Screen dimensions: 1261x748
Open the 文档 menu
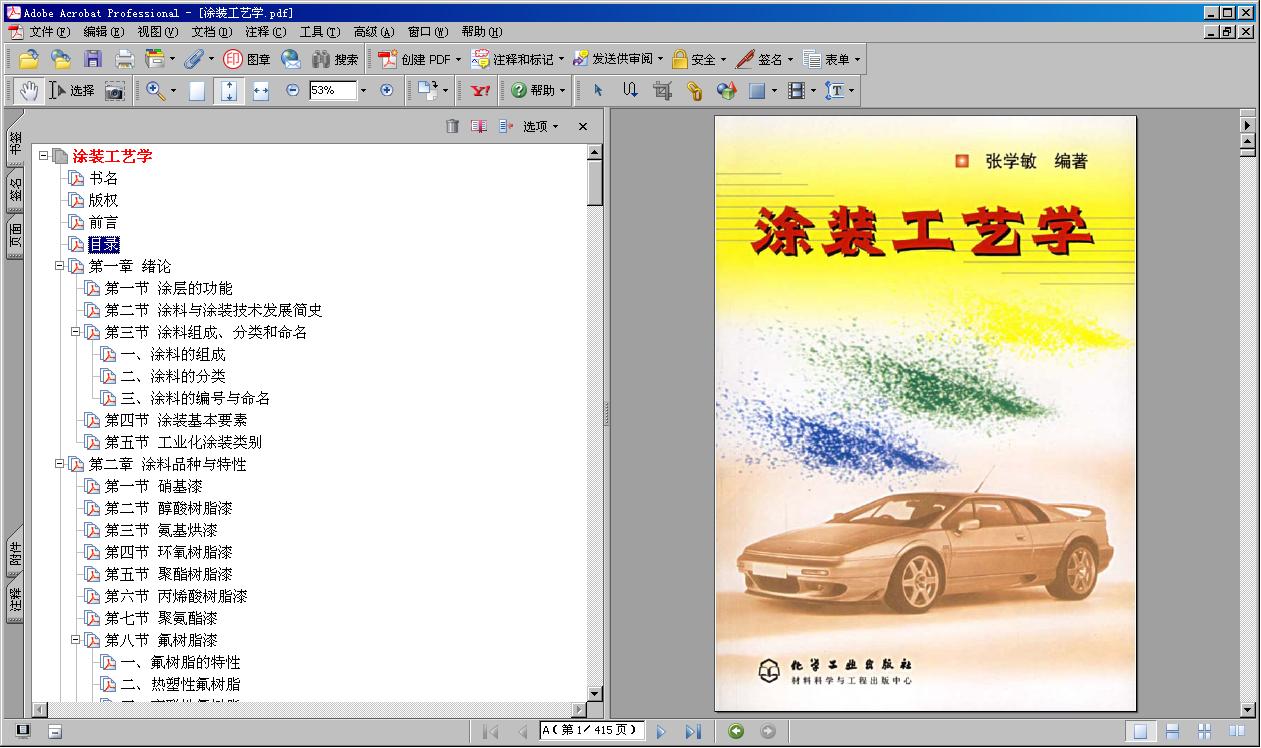pyautogui.click(x=211, y=32)
